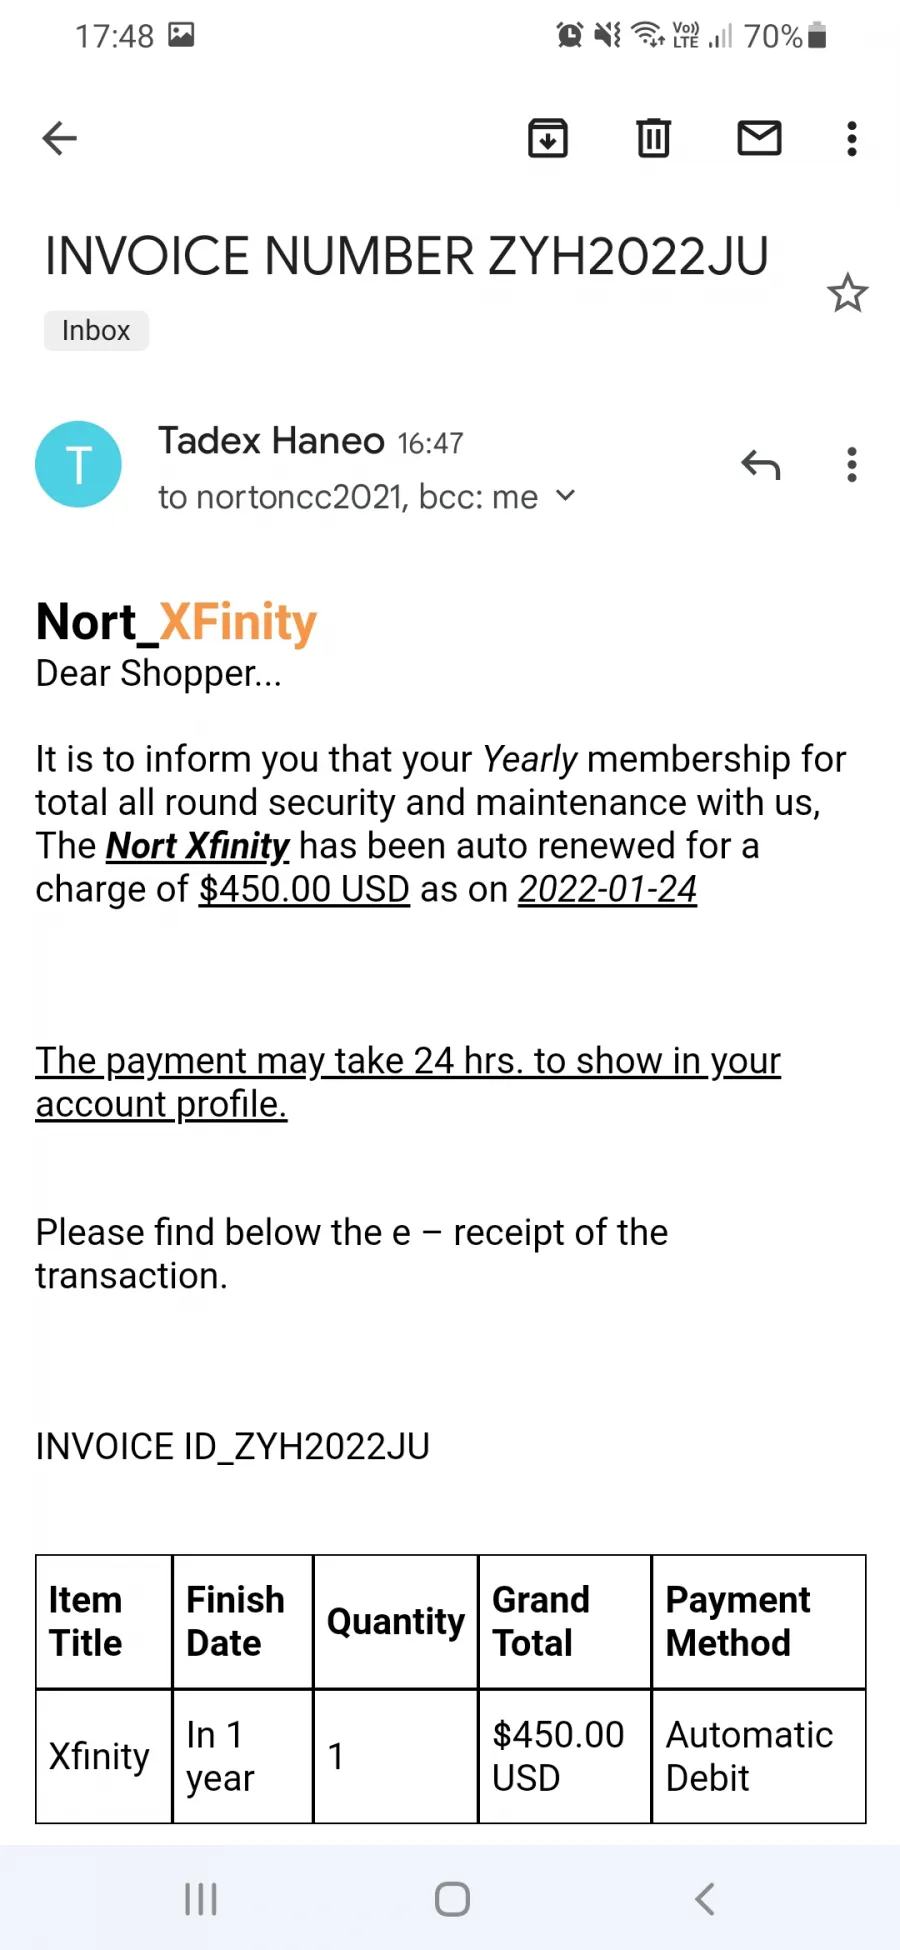Select the Inbox label chip
The image size is (900, 1950).
pos(96,330)
